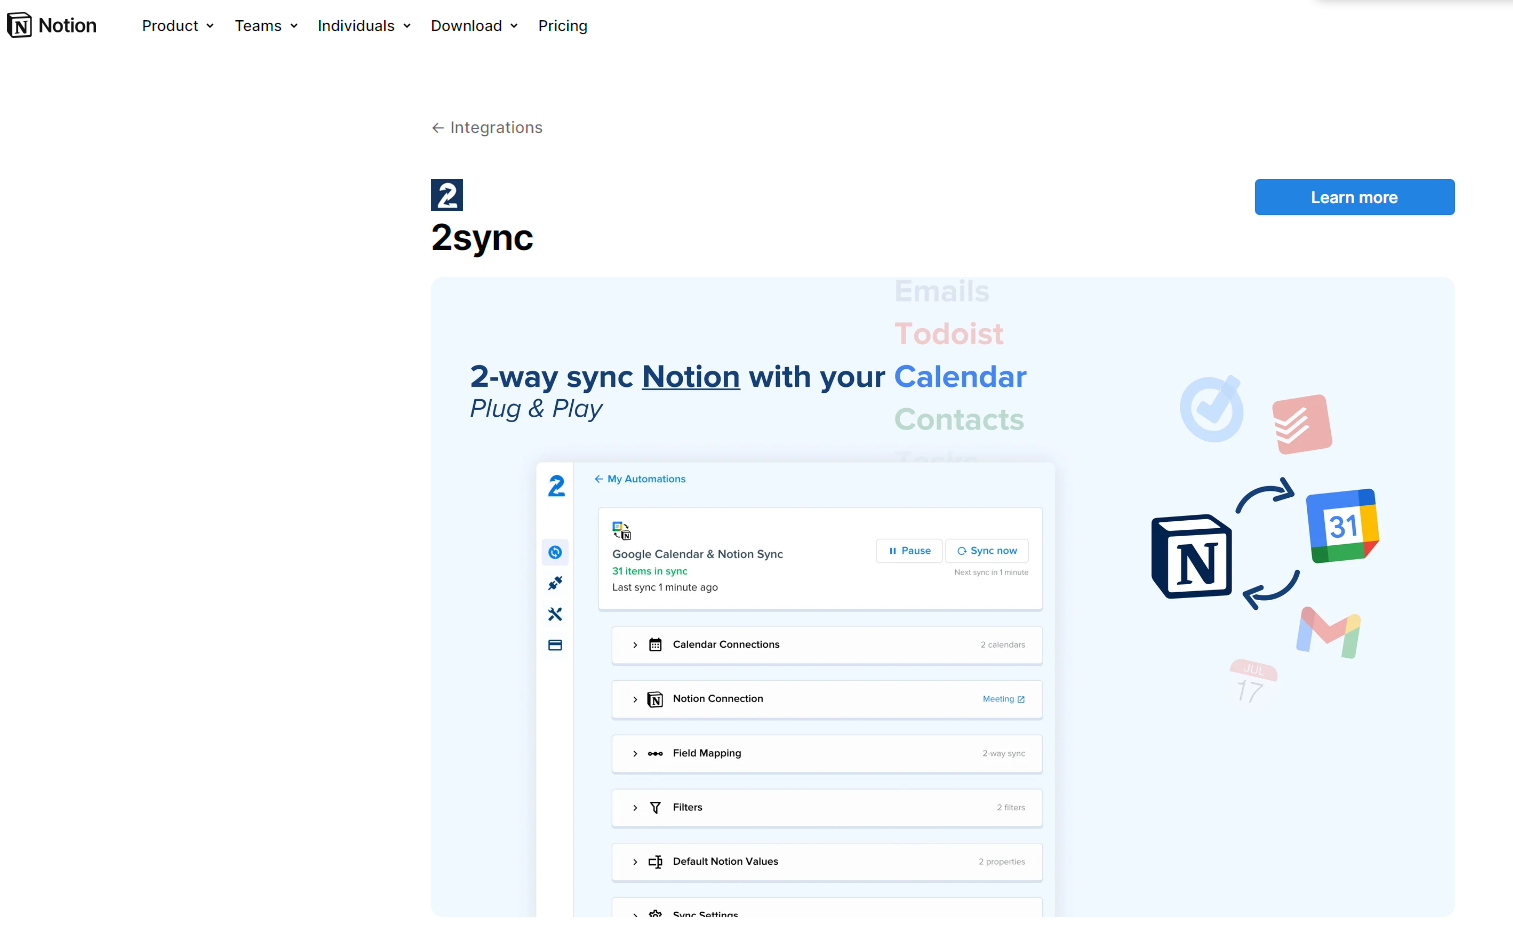
Task: Expand the Default Notion Values row
Action: pyautogui.click(x=827, y=861)
